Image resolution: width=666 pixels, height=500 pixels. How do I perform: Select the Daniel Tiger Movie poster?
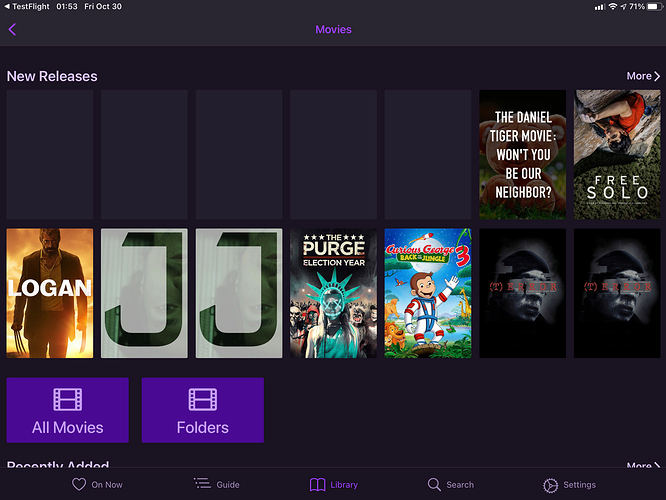[x=522, y=155]
